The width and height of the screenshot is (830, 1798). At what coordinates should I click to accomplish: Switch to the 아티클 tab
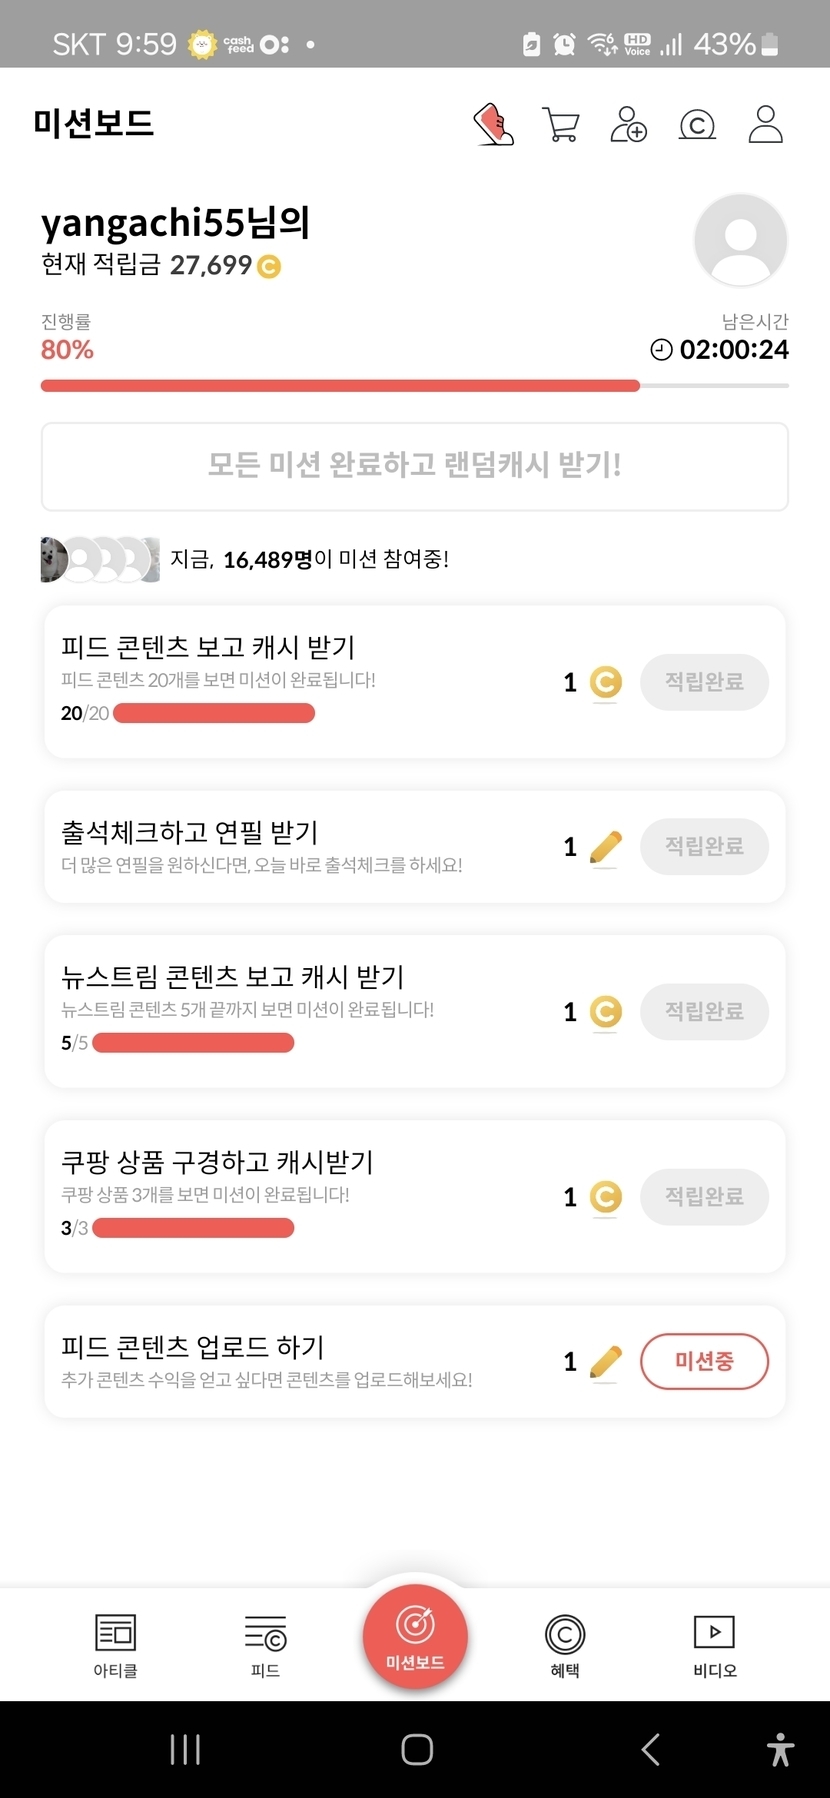pyautogui.click(x=115, y=1645)
